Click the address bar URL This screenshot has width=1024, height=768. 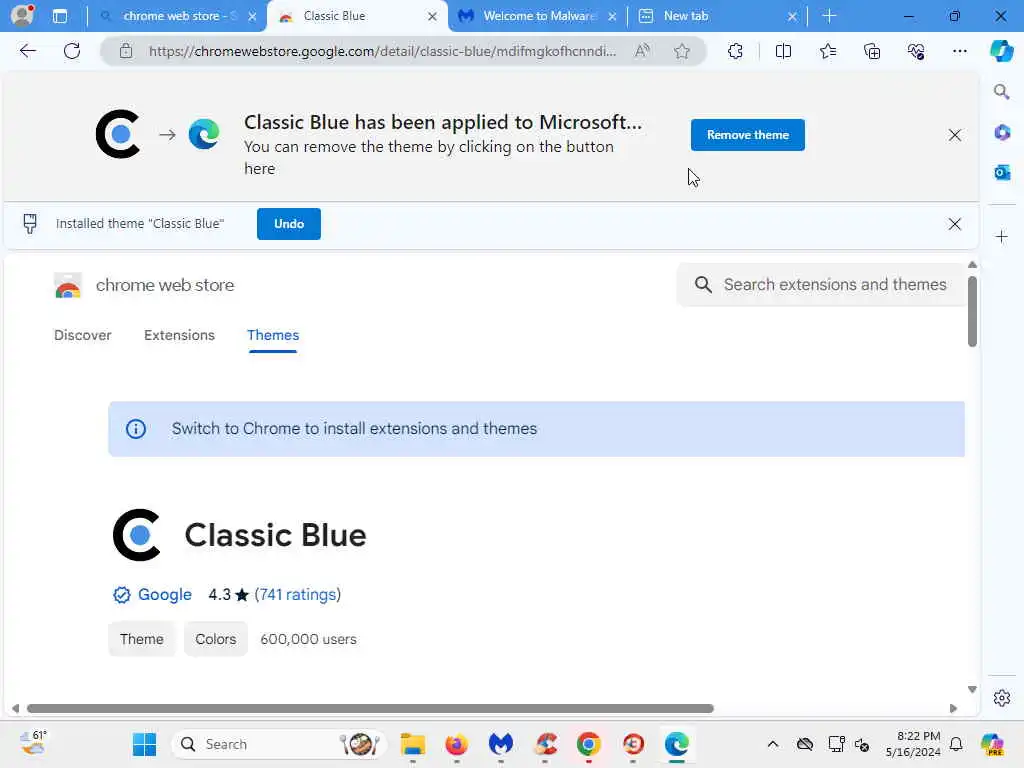pos(383,51)
